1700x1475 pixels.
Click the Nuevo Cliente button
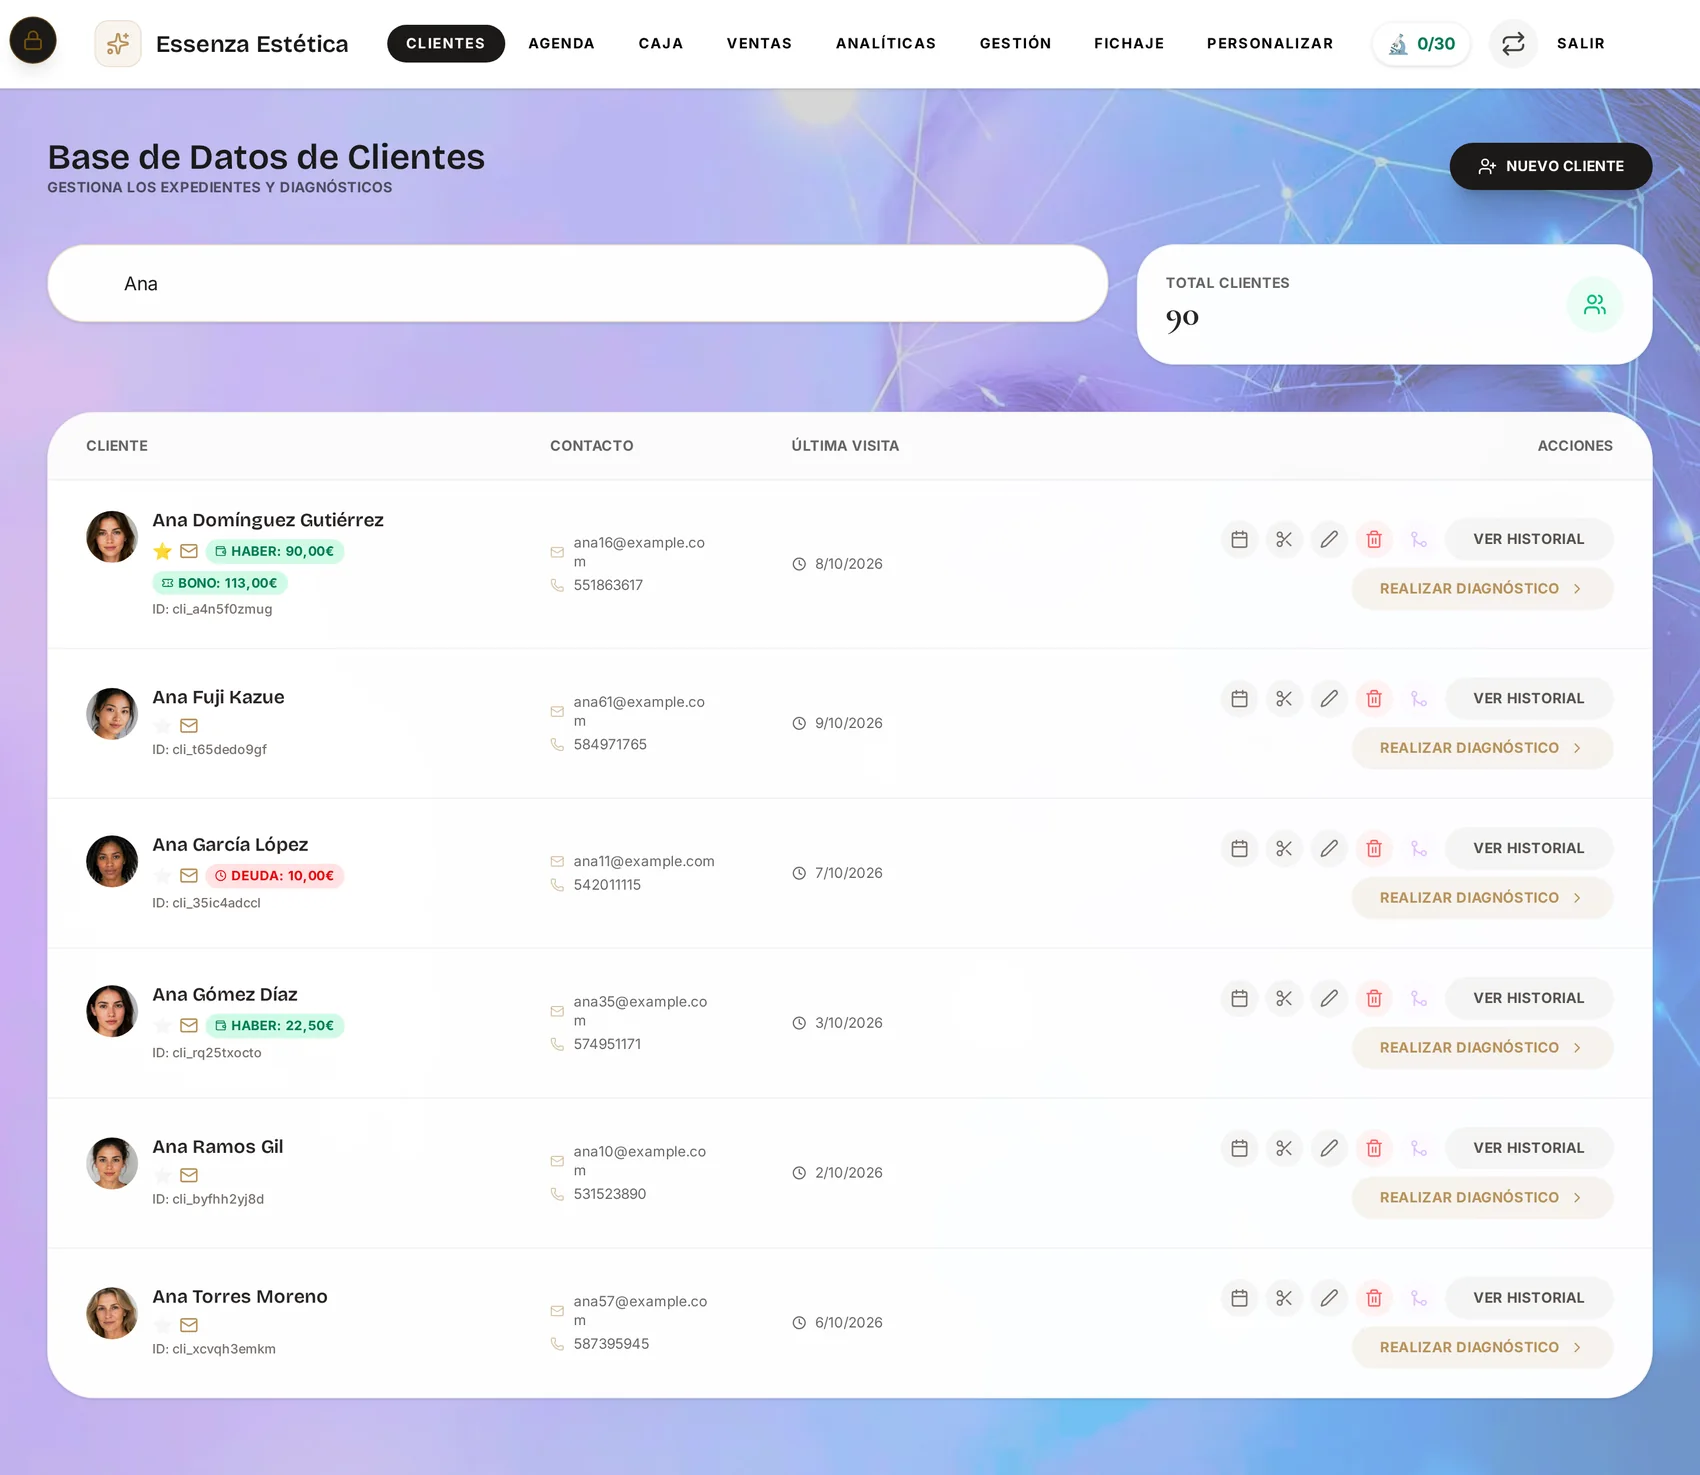tap(1551, 166)
